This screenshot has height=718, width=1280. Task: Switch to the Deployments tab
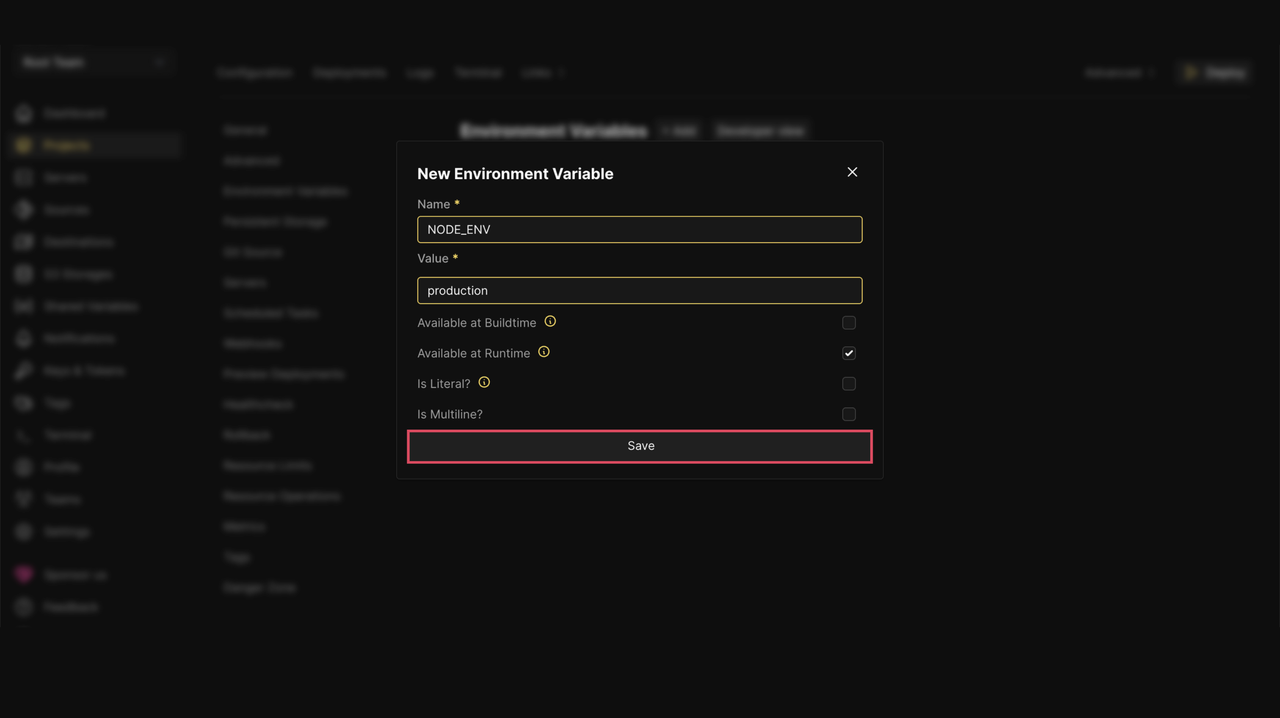point(349,73)
